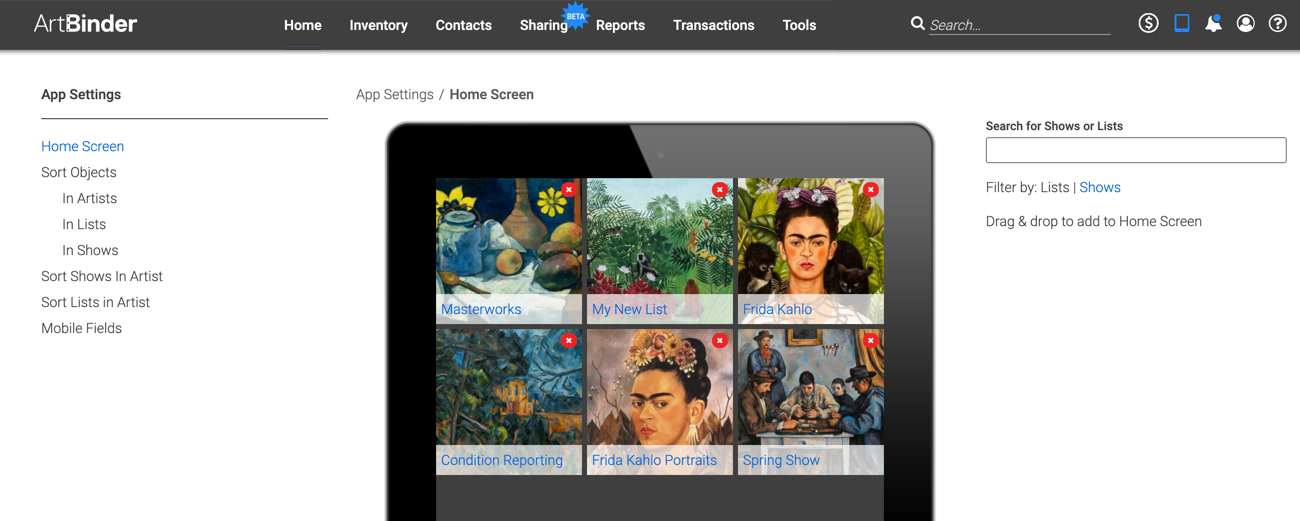This screenshot has width=1300, height=521.
Task: Click the Spring Show label
Action: click(x=781, y=460)
